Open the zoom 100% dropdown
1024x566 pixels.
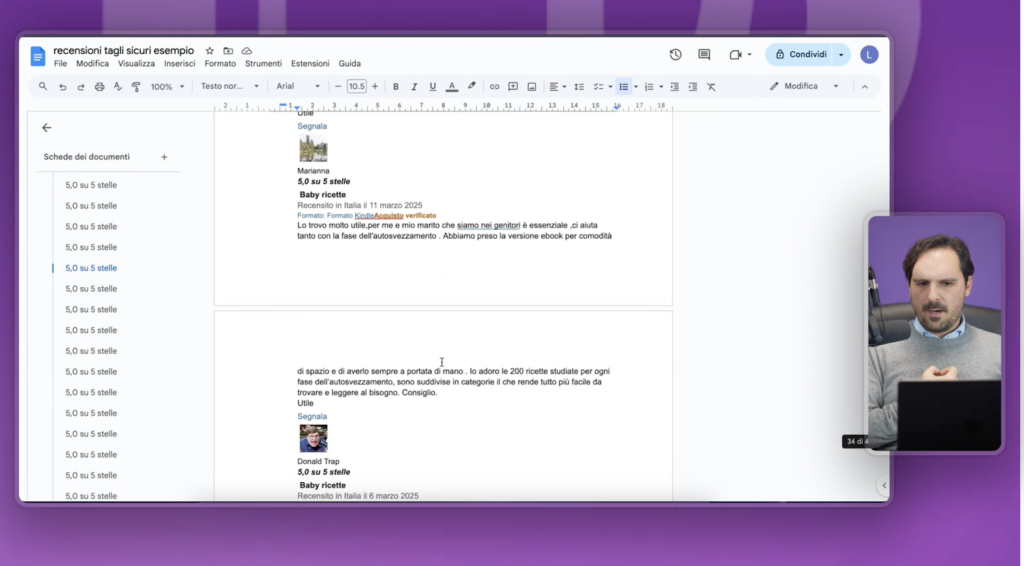coord(168,87)
